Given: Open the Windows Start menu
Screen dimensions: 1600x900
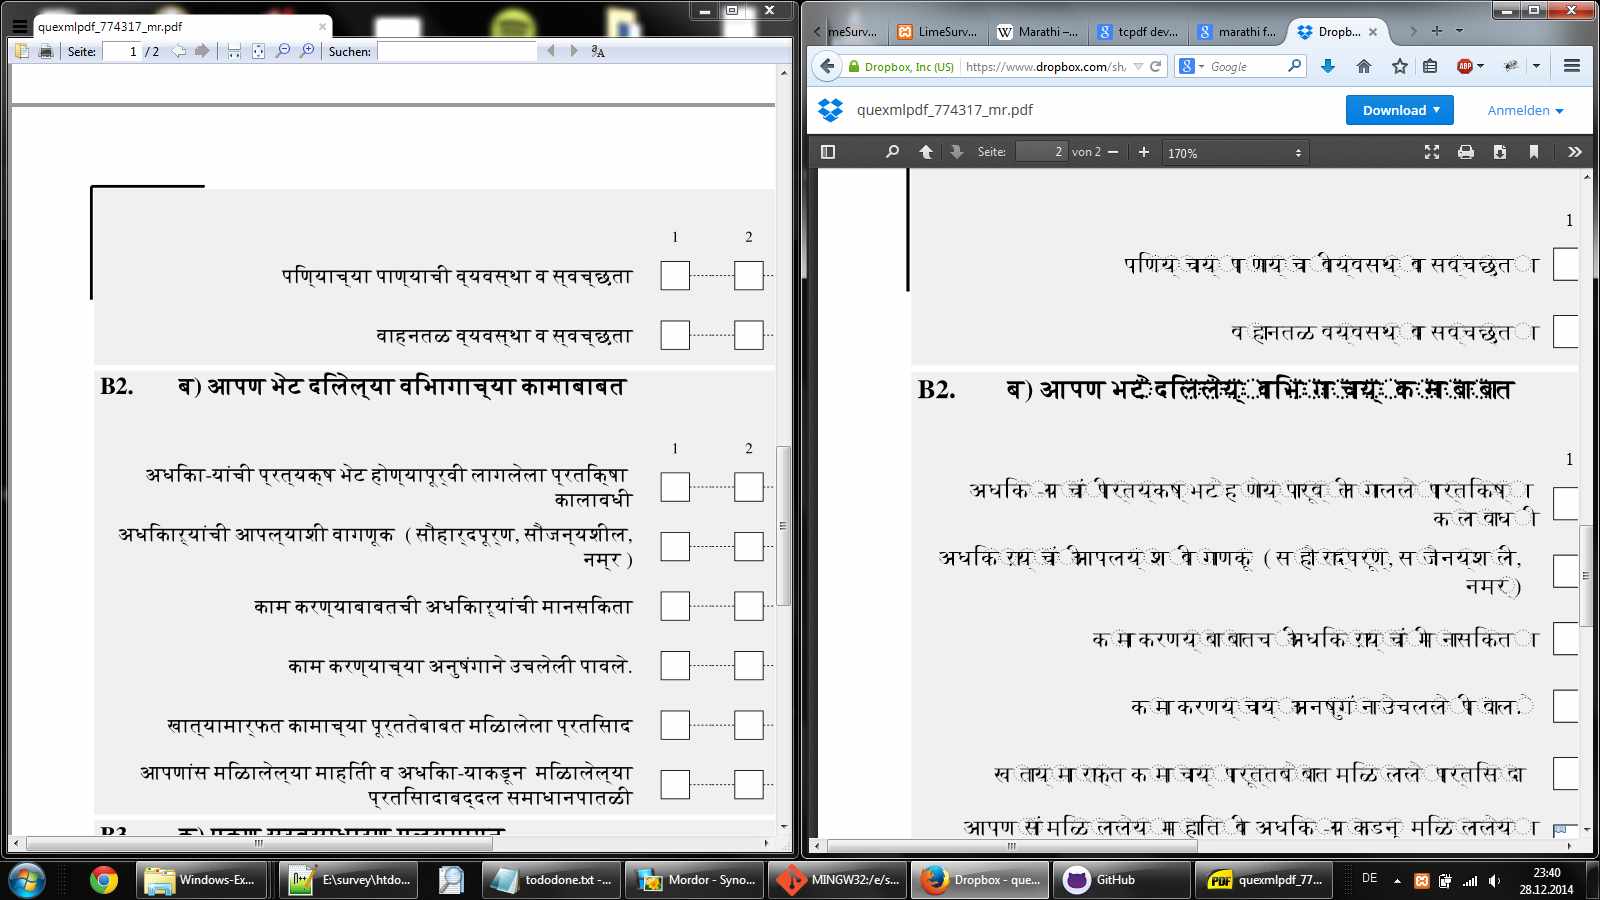Looking at the screenshot, I should tap(27, 880).
